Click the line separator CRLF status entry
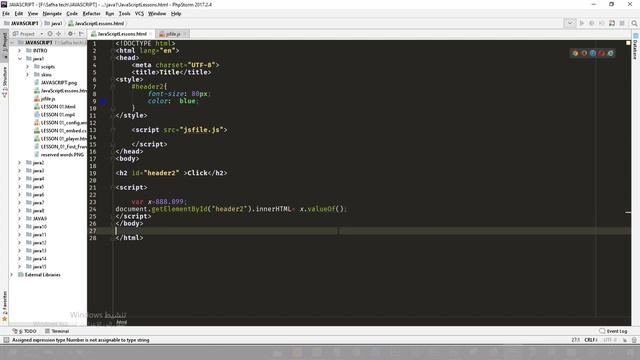Image resolution: width=640 pixels, height=360 pixels. pos(591,340)
